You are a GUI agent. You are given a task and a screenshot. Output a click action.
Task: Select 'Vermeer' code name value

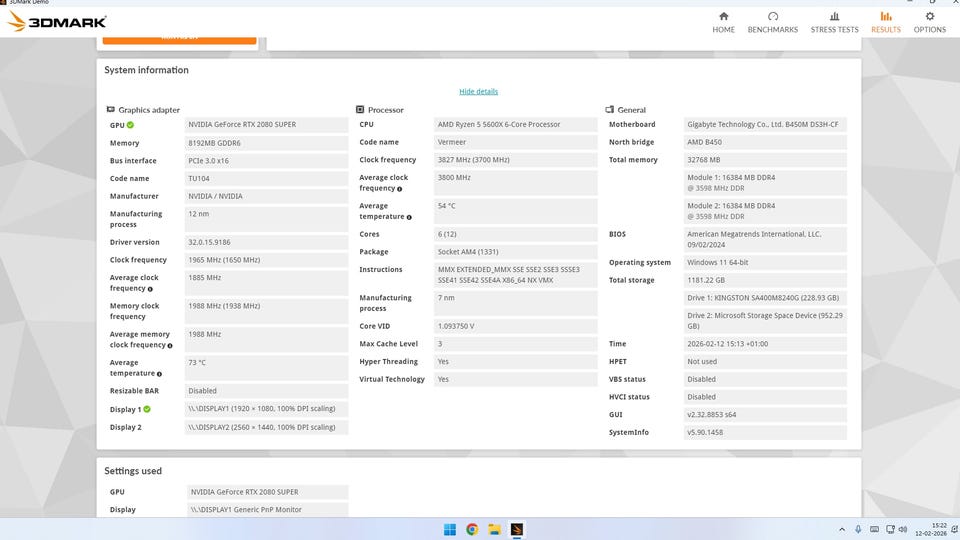click(x=516, y=142)
